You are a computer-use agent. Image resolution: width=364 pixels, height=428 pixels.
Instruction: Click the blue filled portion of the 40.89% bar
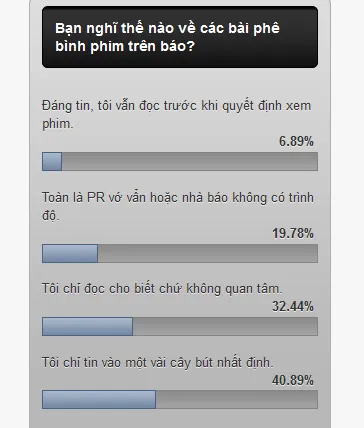tap(99, 399)
